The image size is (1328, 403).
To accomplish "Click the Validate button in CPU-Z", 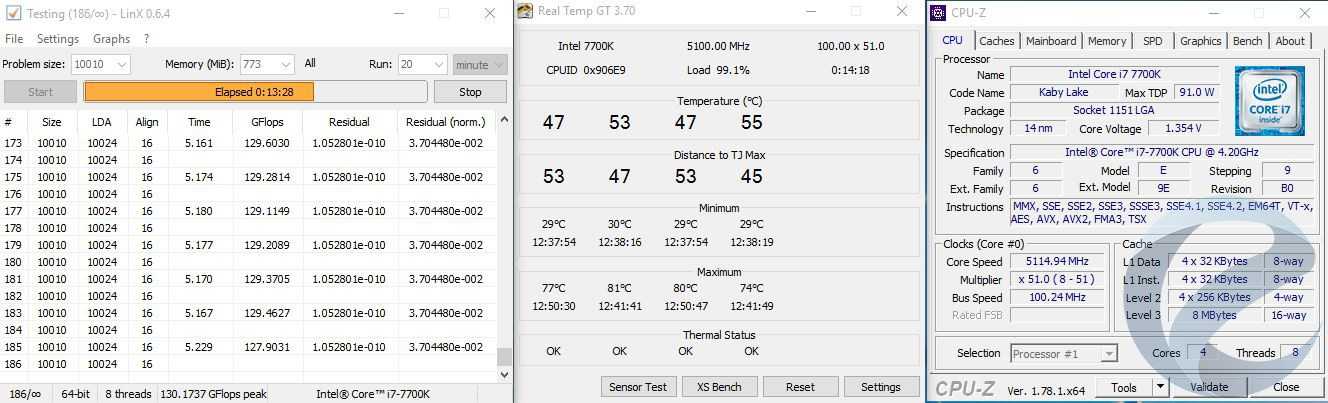I will pos(1209,387).
